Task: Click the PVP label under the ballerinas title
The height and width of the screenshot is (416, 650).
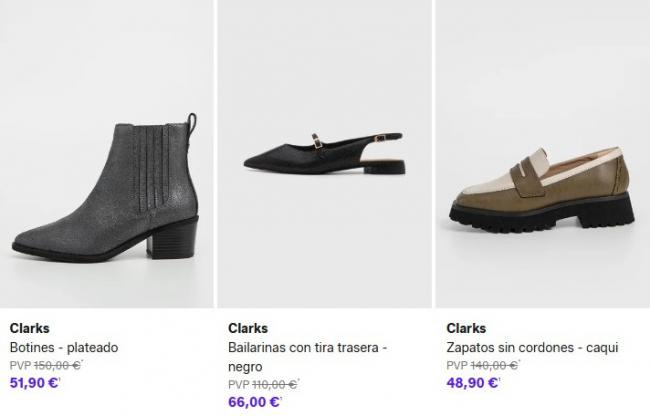Action: click(237, 384)
